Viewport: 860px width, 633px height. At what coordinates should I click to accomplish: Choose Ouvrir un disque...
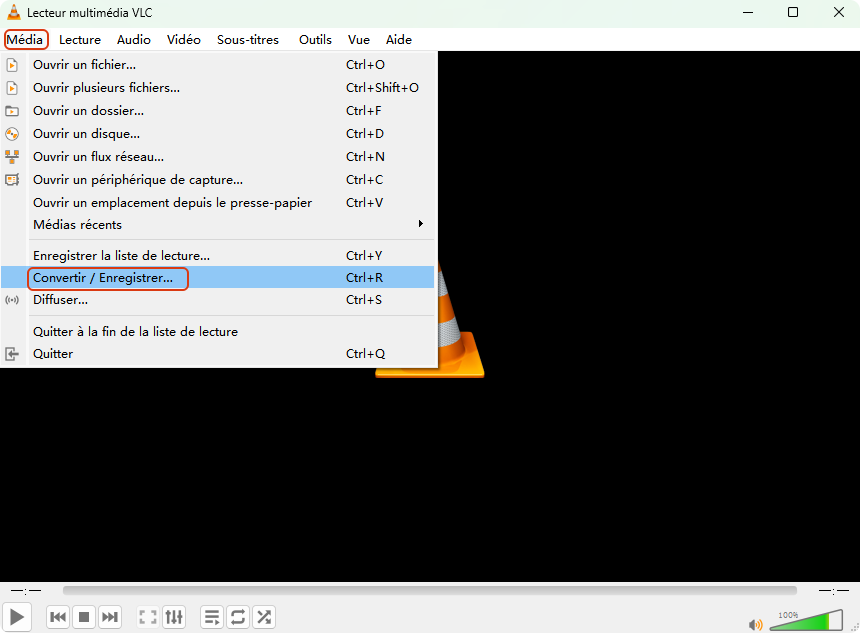click(x=217, y=134)
